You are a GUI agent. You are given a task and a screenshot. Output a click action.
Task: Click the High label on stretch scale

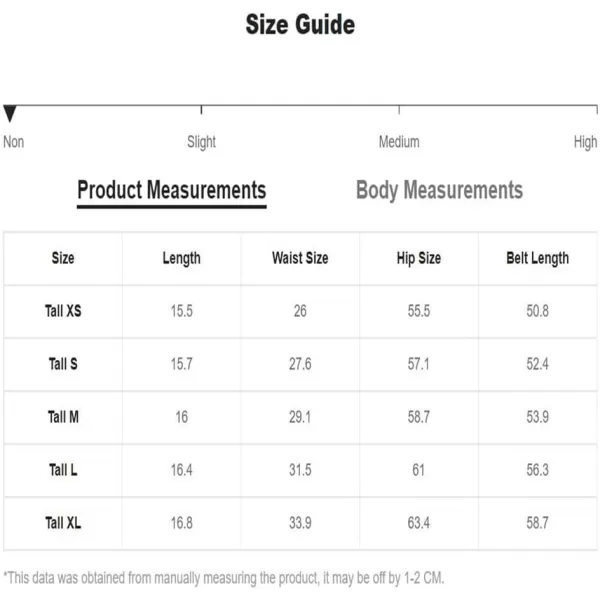tap(585, 142)
